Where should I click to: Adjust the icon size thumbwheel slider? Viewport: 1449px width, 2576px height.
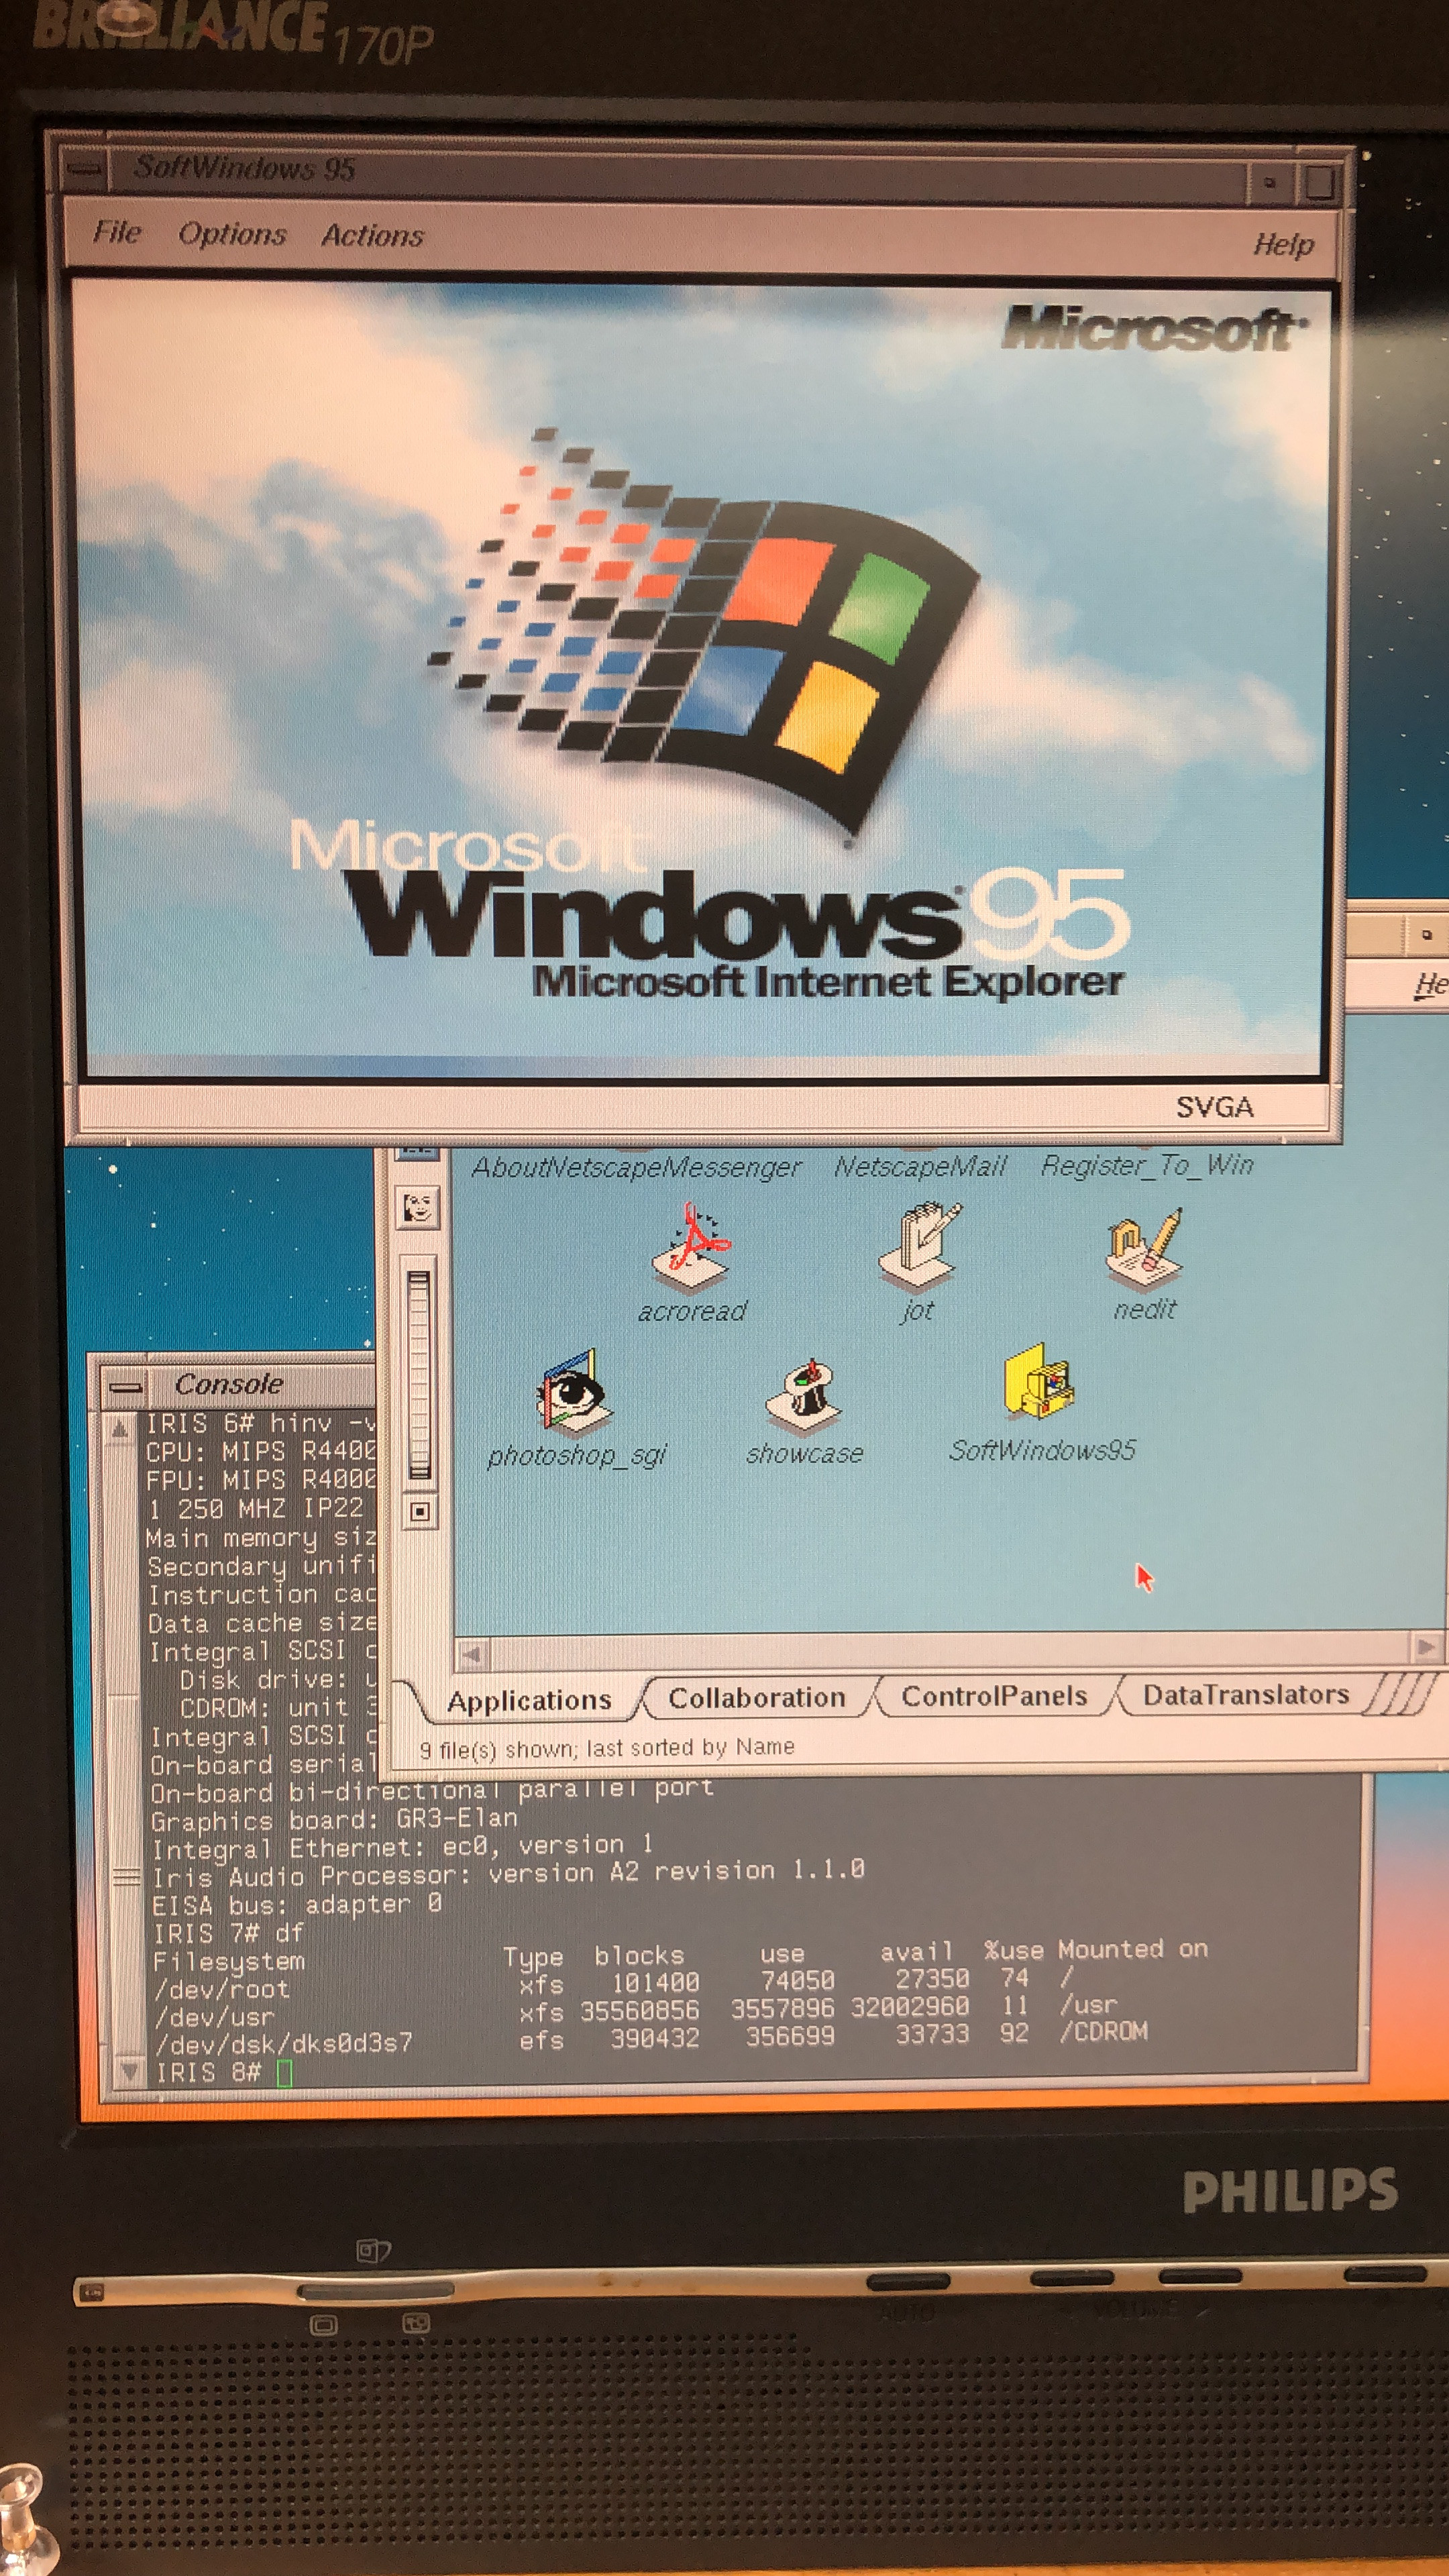[419, 1375]
